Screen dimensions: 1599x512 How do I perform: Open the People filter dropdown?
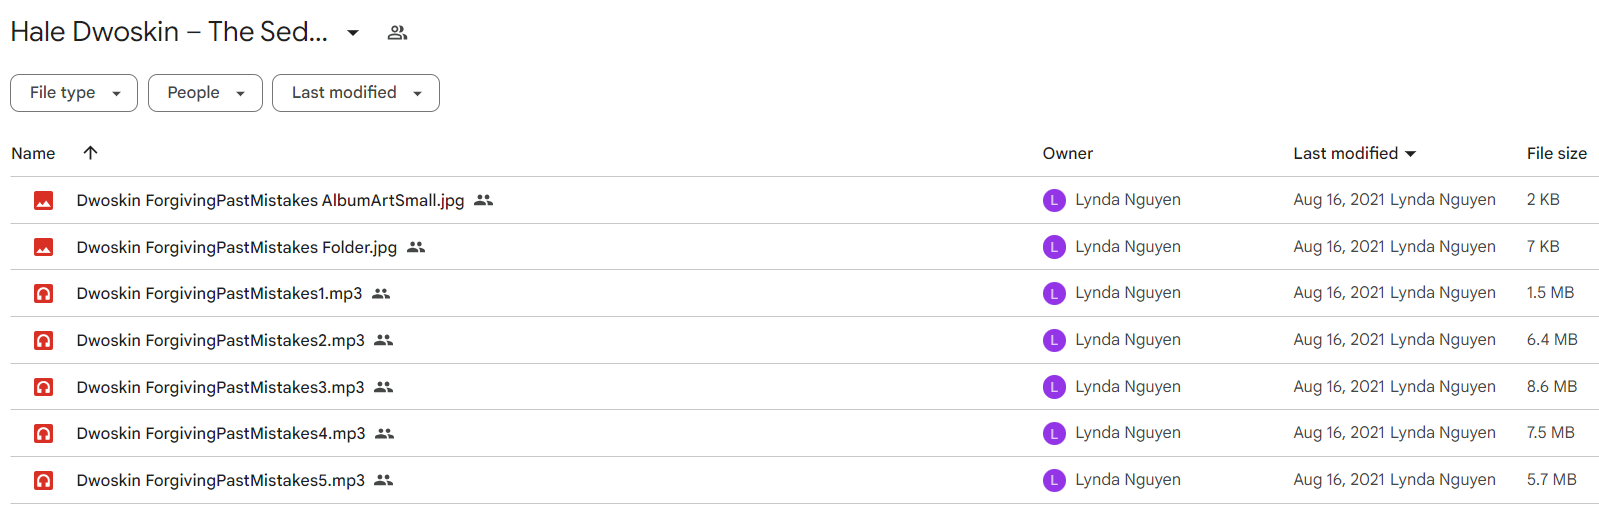[205, 93]
